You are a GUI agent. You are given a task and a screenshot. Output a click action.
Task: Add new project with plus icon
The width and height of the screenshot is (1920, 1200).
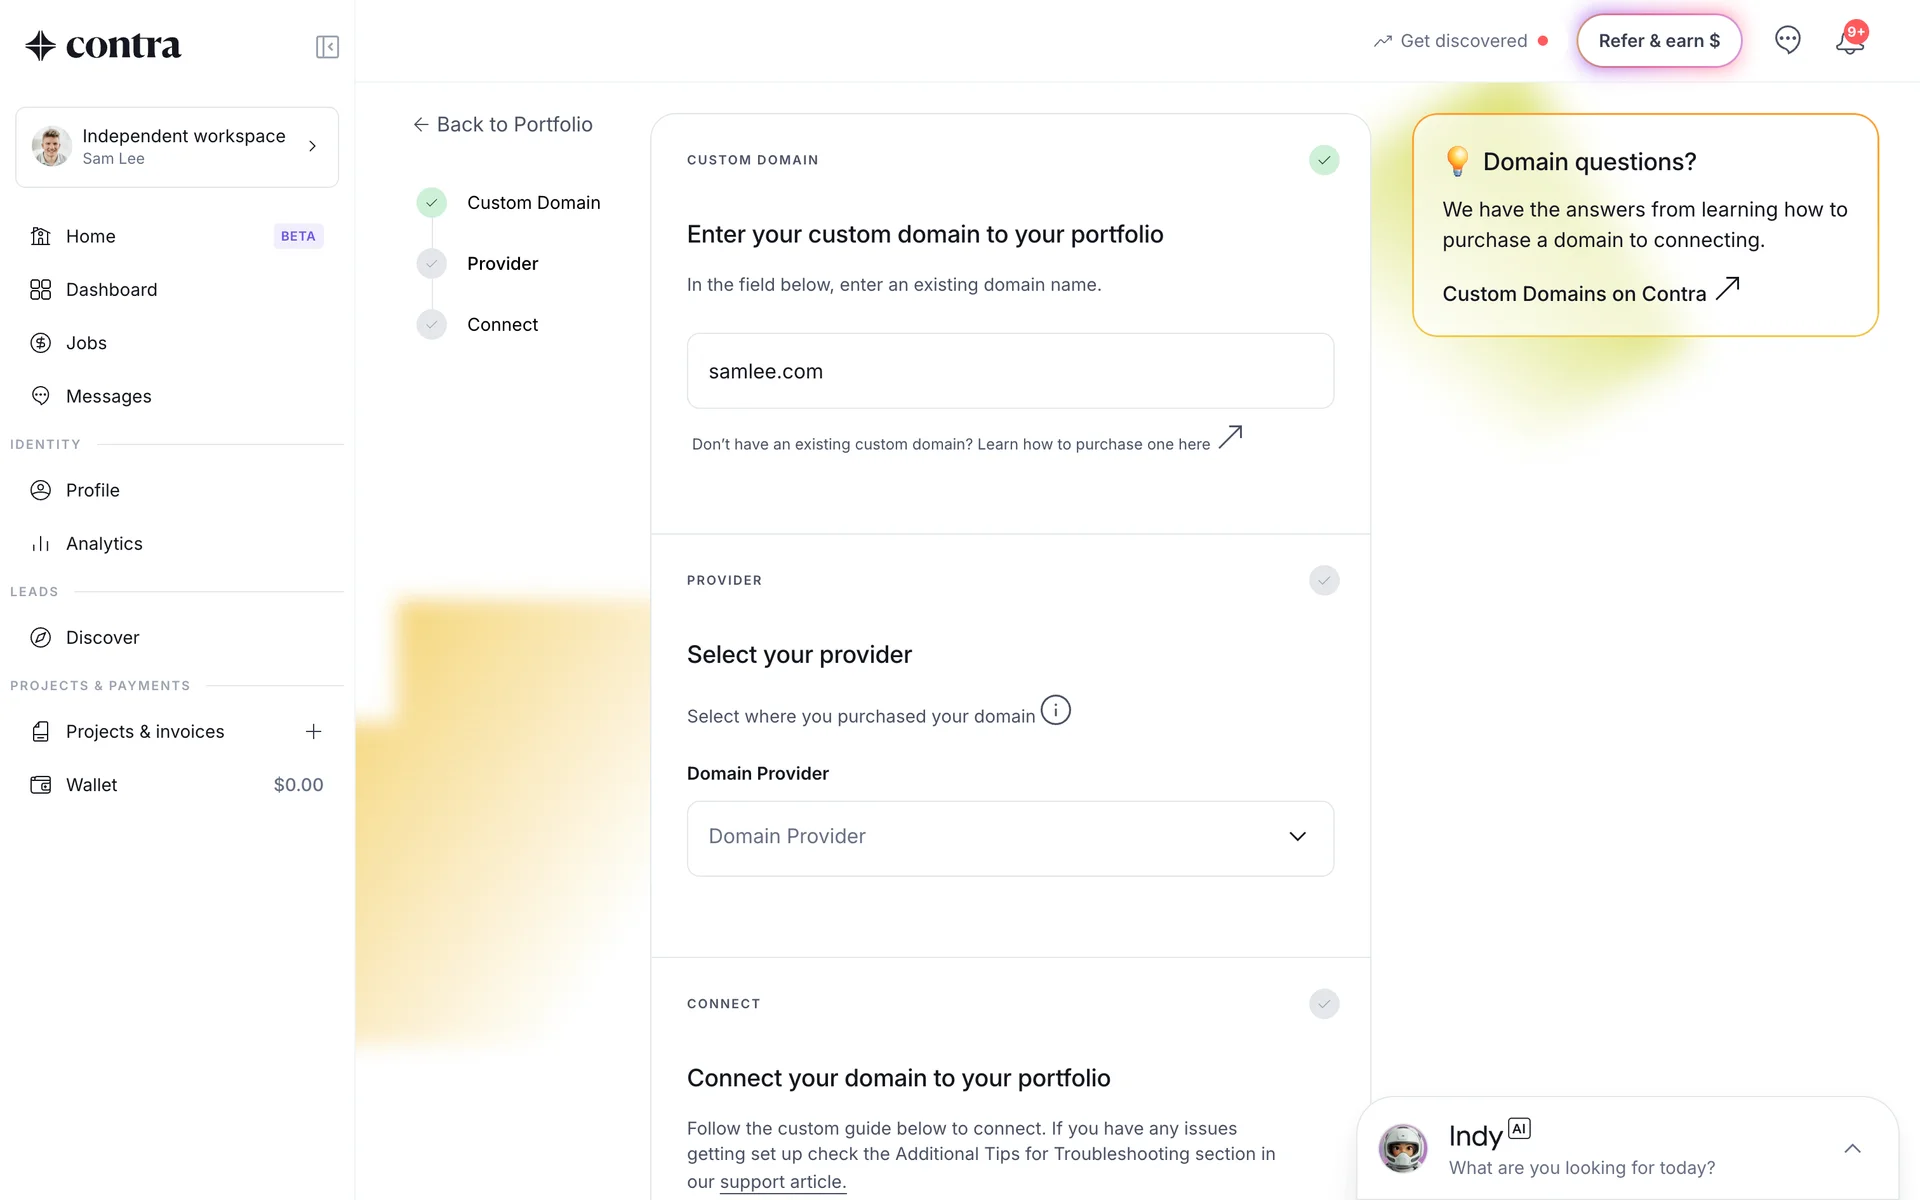(x=313, y=732)
